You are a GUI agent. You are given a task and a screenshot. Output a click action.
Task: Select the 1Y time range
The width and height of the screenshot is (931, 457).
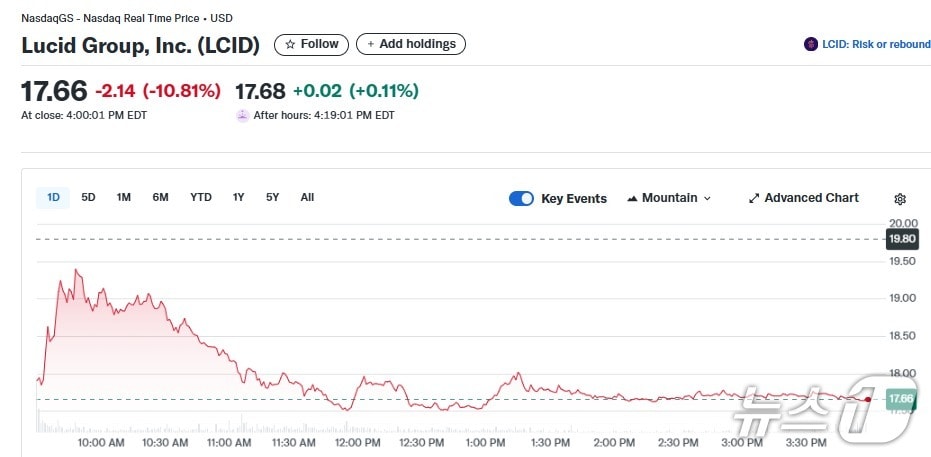pyautogui.click(x=238, y=197)
